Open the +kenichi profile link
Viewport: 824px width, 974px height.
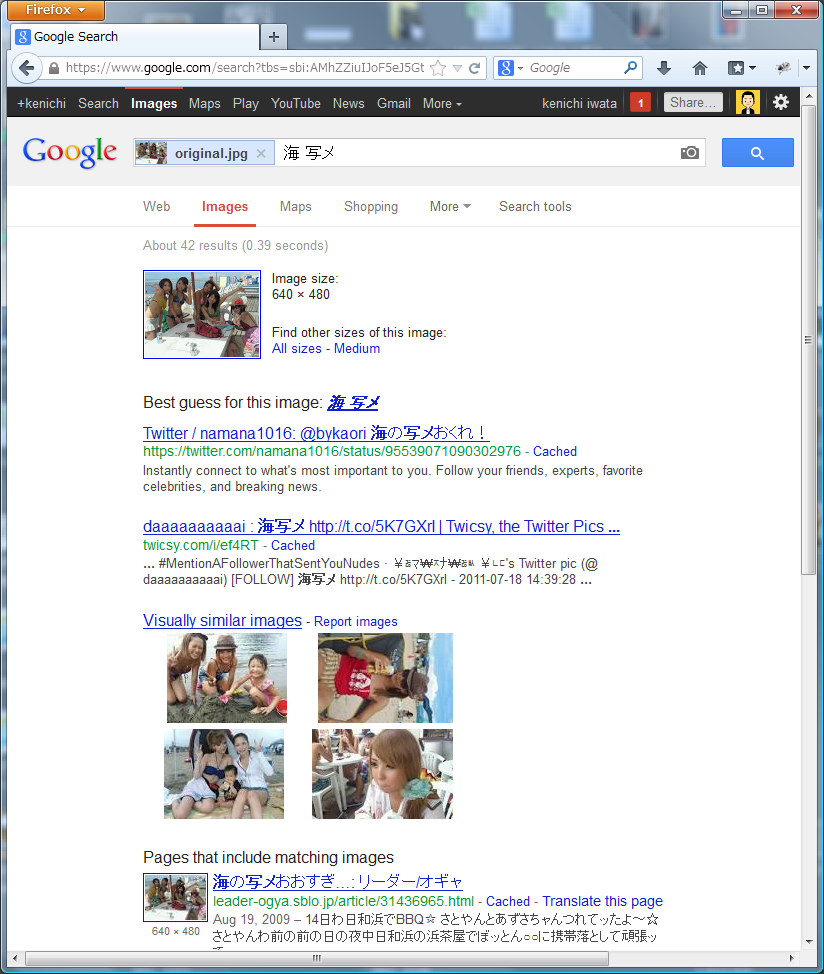pyautogui.click(x=42, y=104)
